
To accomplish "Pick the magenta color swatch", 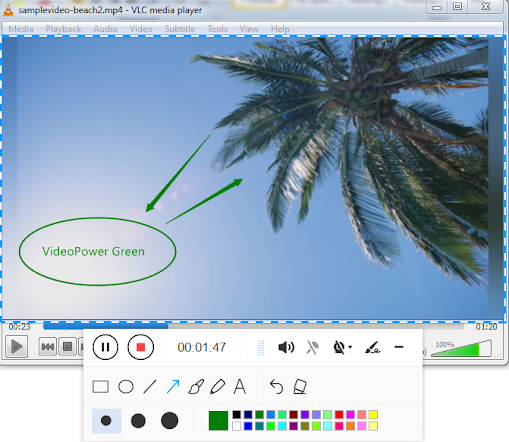I will [x=350, y=415].
